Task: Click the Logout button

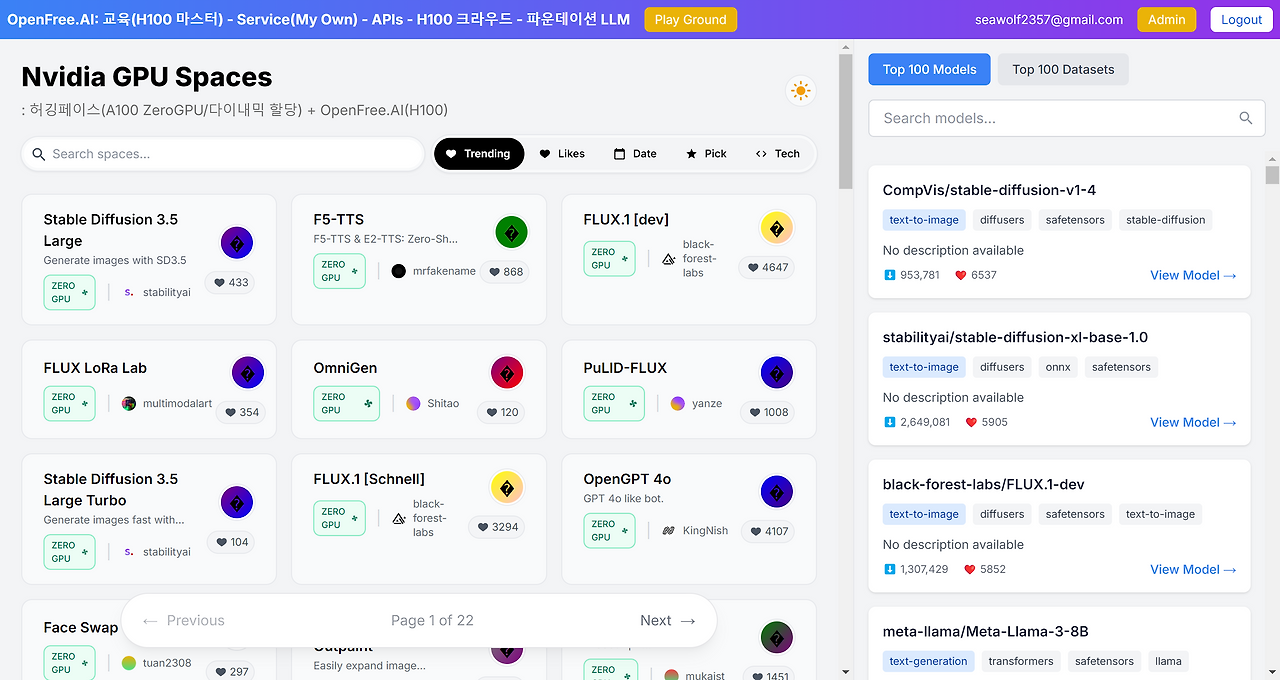Action: coord(1242,20)
